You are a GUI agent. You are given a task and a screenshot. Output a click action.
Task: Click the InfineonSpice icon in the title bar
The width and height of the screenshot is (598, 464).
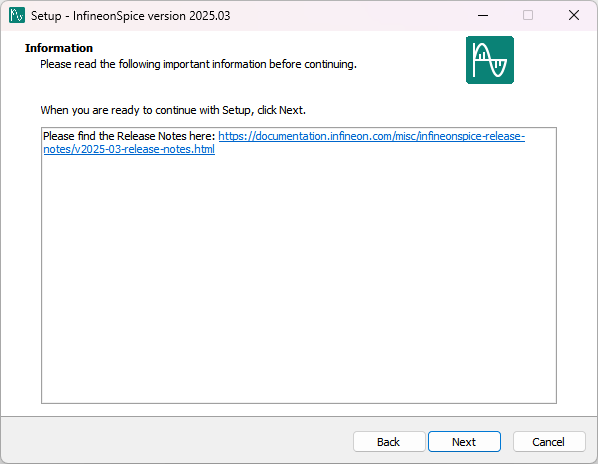point(17,15)
